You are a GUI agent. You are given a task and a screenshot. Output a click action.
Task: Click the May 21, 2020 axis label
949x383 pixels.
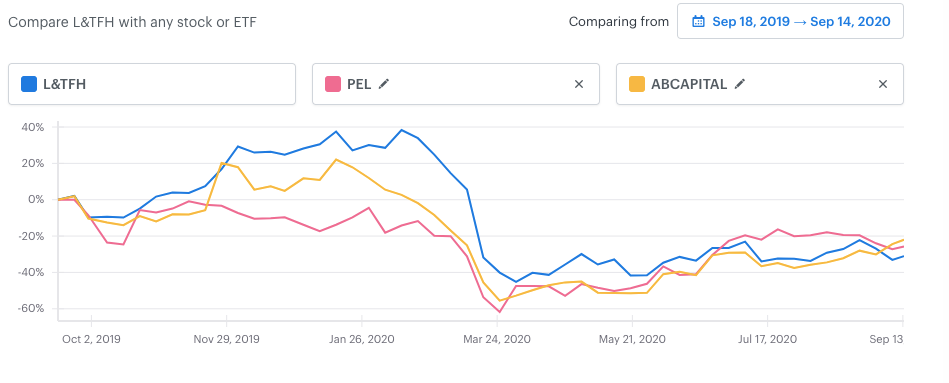(632, 339)
